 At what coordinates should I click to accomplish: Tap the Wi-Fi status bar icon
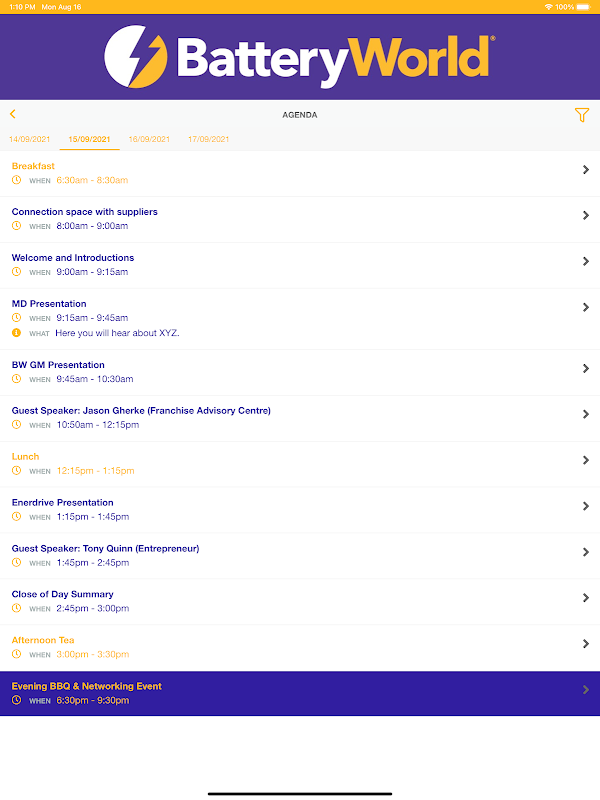548,7
